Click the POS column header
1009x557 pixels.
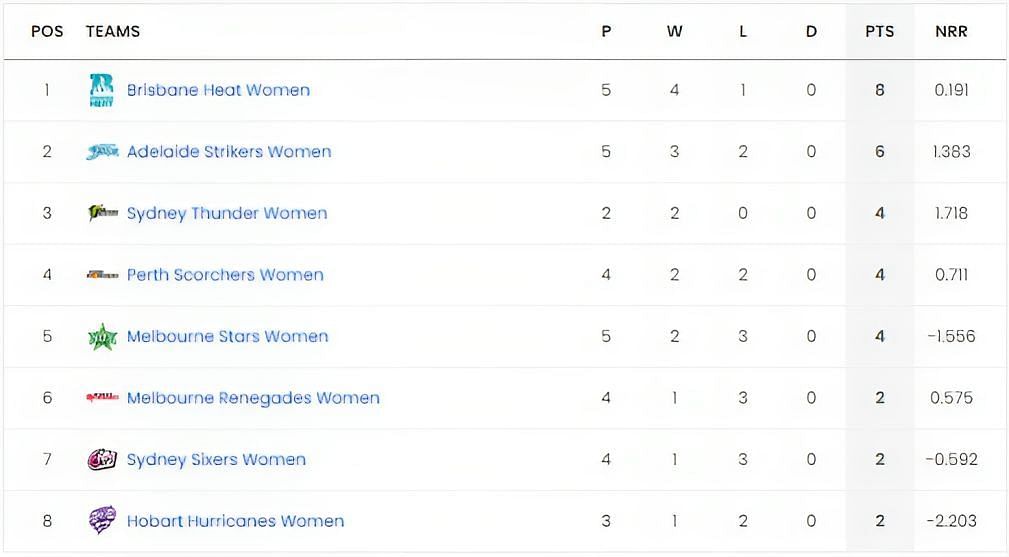tap(47, 32)
